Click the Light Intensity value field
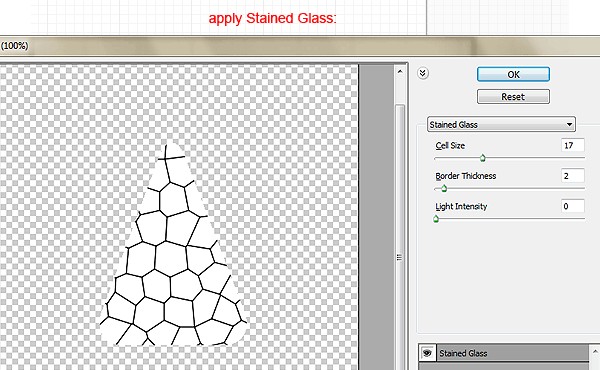This screenshot has height=370, width=600. [573, 206]
